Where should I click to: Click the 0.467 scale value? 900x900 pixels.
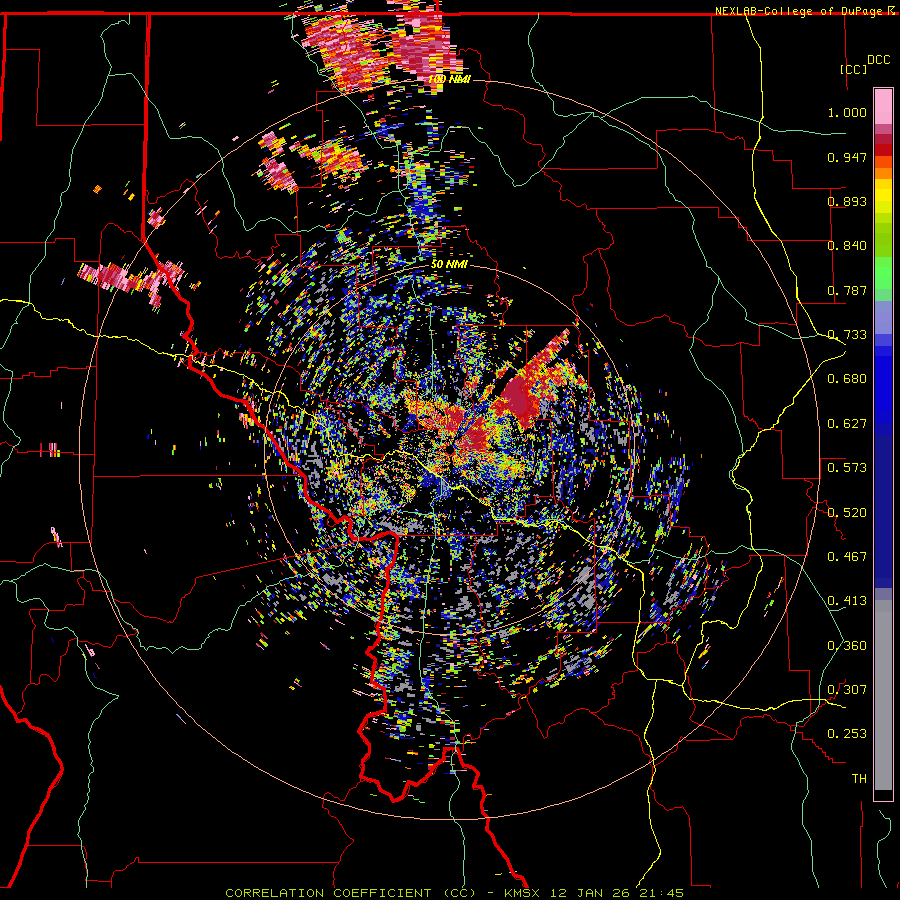point(847,557)
